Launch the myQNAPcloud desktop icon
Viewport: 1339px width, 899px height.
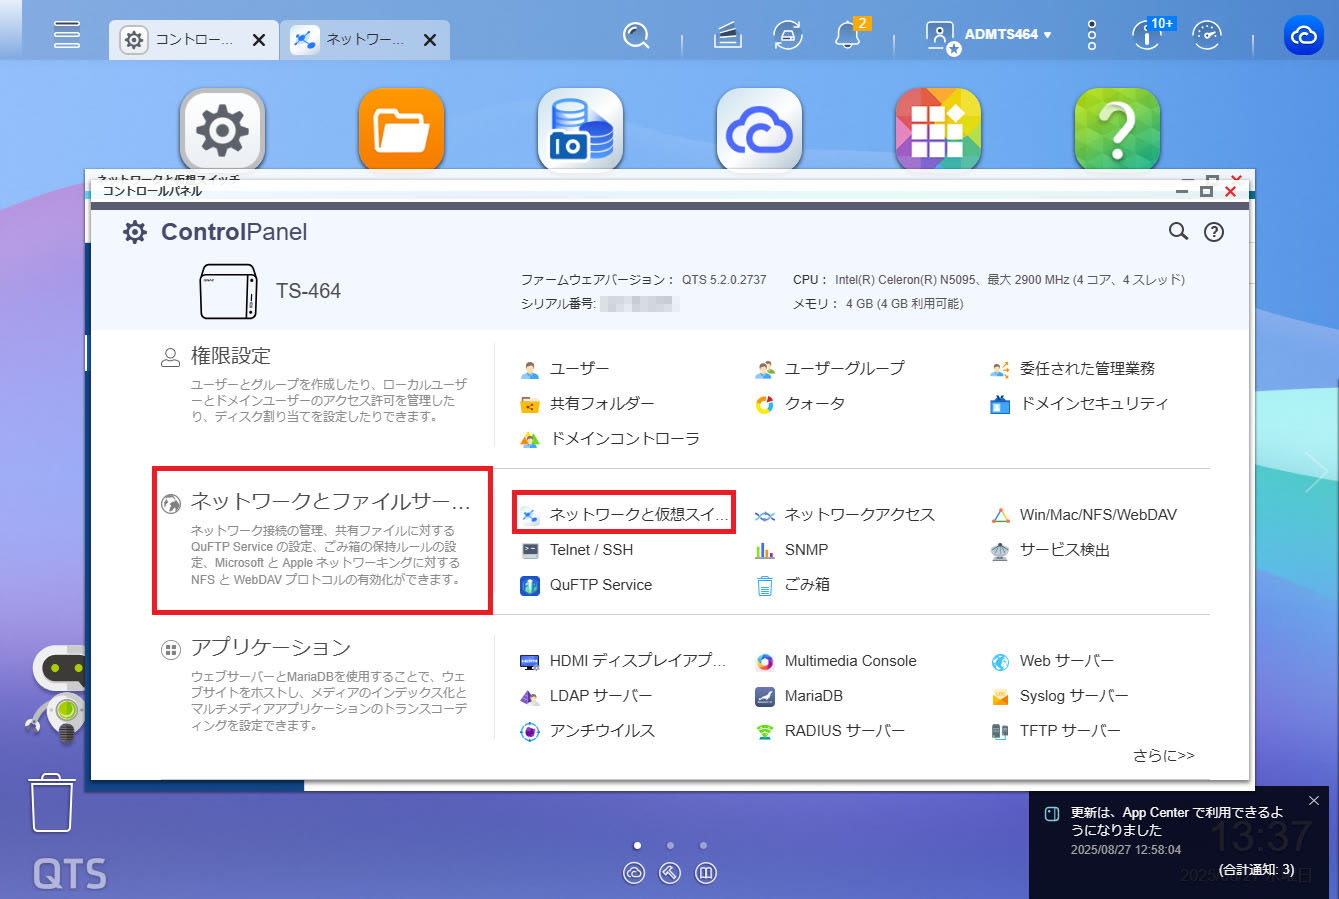click(759, 129)
